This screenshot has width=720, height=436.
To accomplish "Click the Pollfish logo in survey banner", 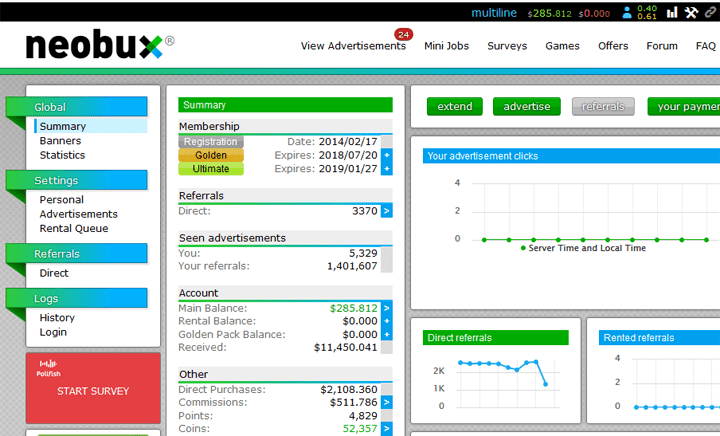I will (x=48, y=368).
